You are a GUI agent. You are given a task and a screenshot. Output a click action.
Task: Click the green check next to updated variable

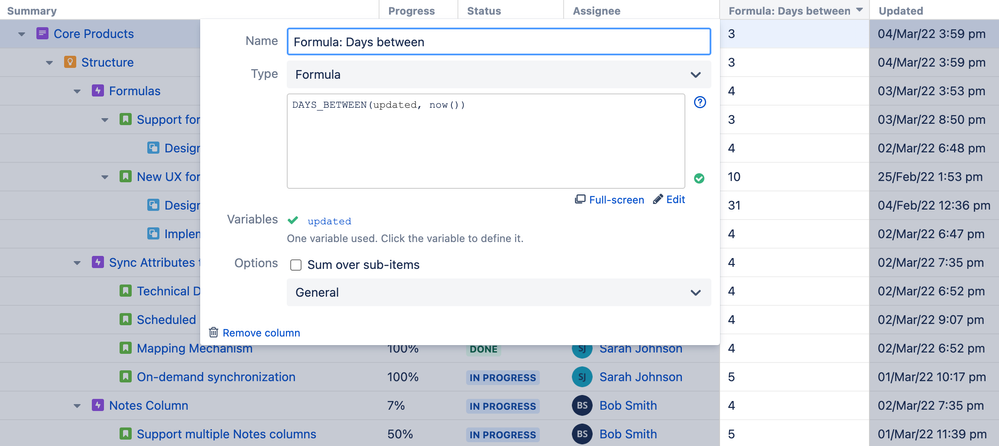point(293,220)
